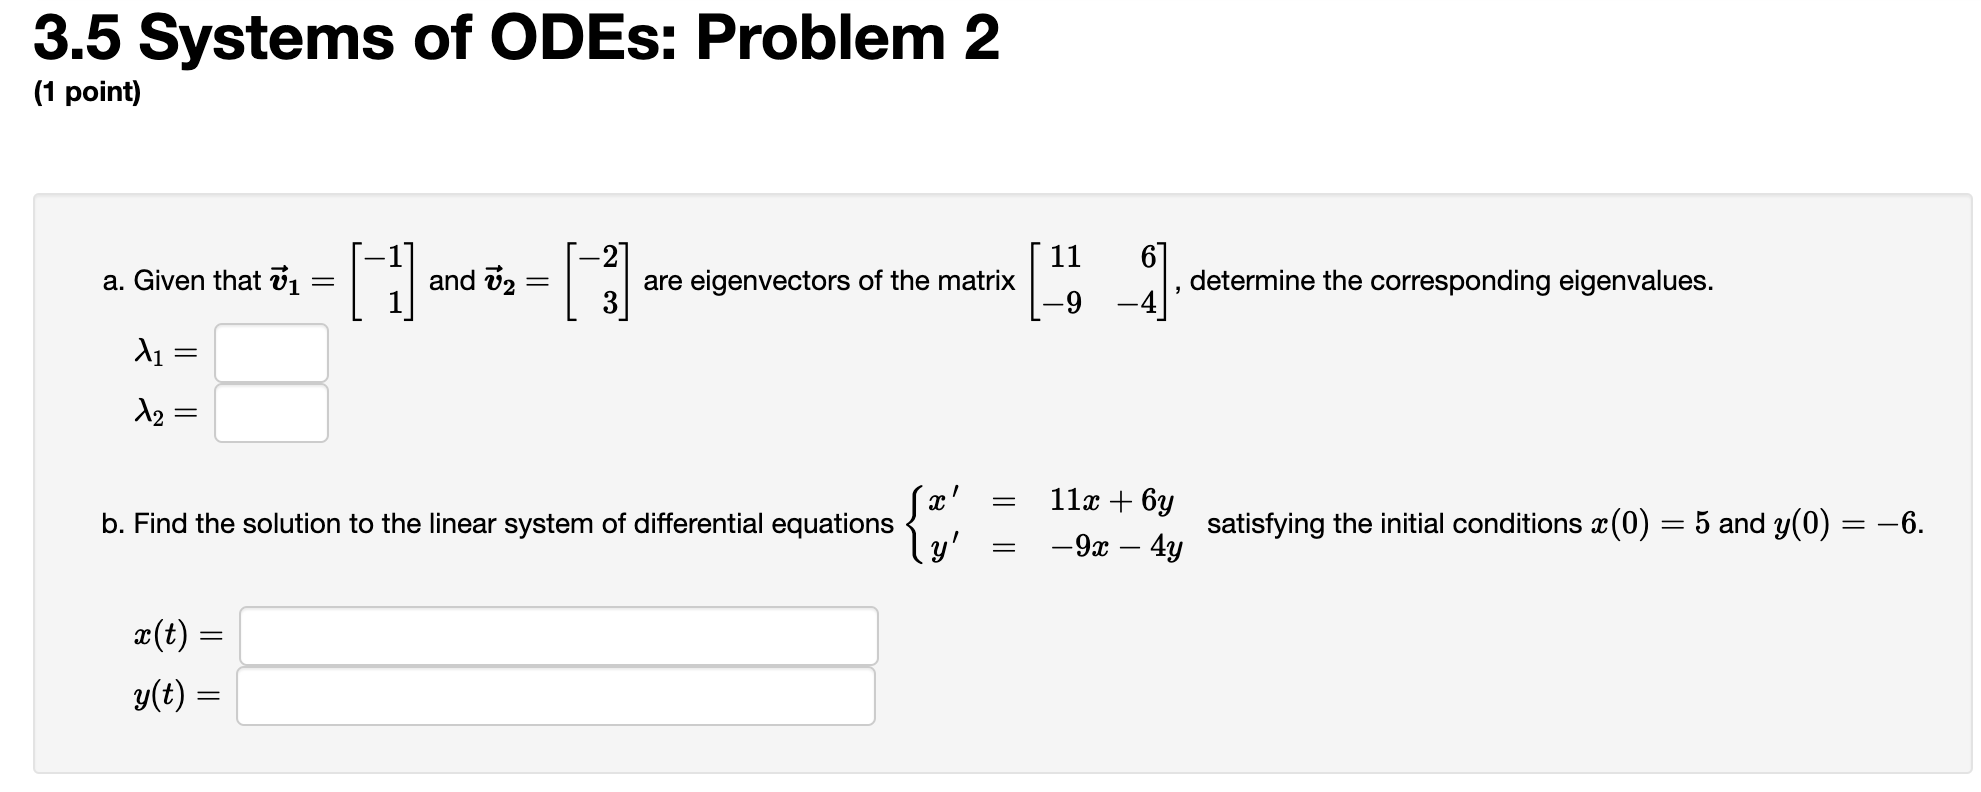The width and height of the screenshot is (1981, 792).
Task: Click the second eigenvalue entry box
Action: (270, 412)
